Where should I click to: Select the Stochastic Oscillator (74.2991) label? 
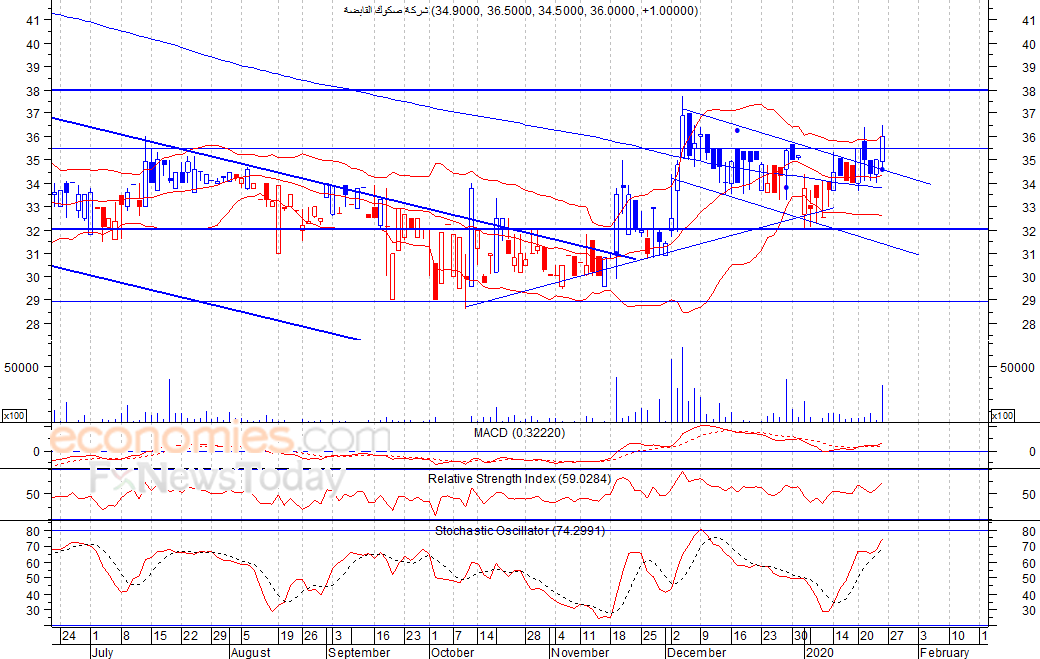[x=520, y=530]
